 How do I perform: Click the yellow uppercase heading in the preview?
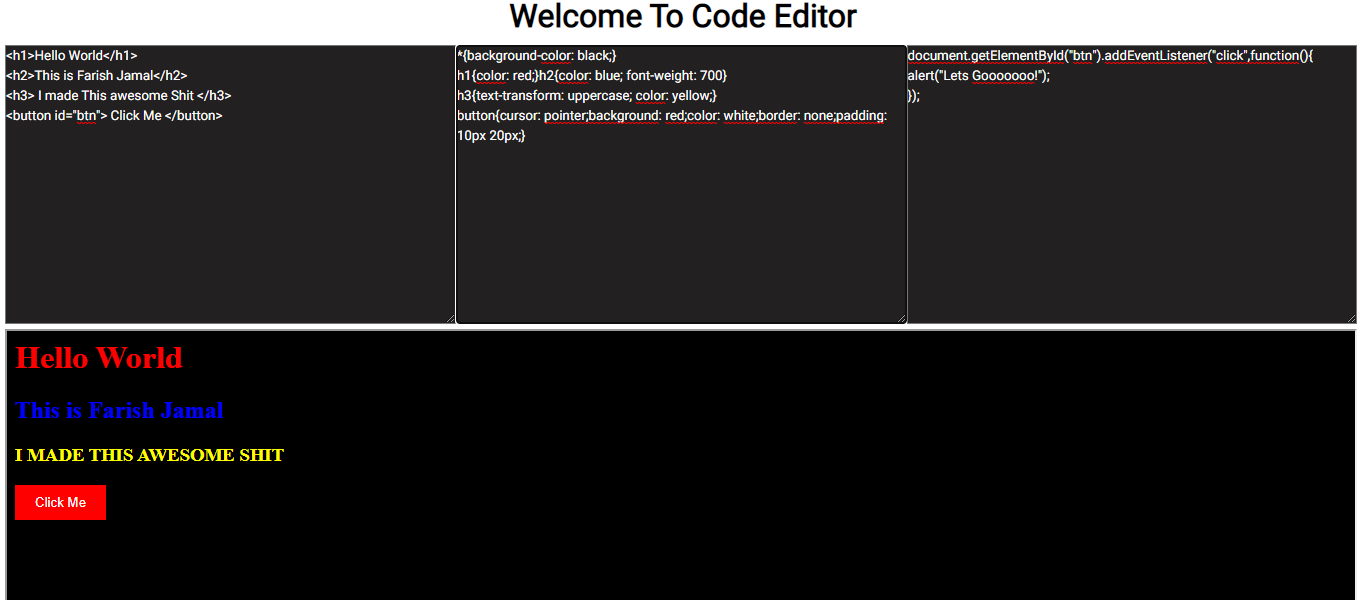click(x=148, y=455)
